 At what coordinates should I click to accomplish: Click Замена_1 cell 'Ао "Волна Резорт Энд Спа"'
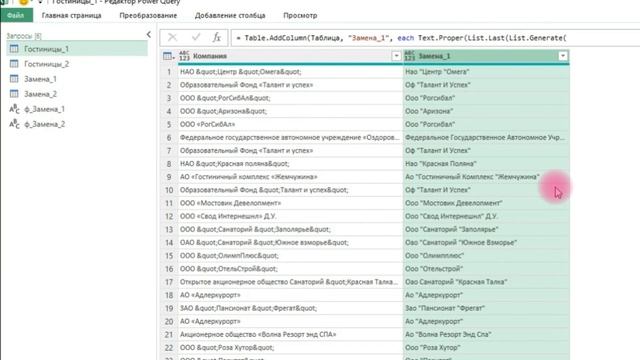(x=486, y=334)
